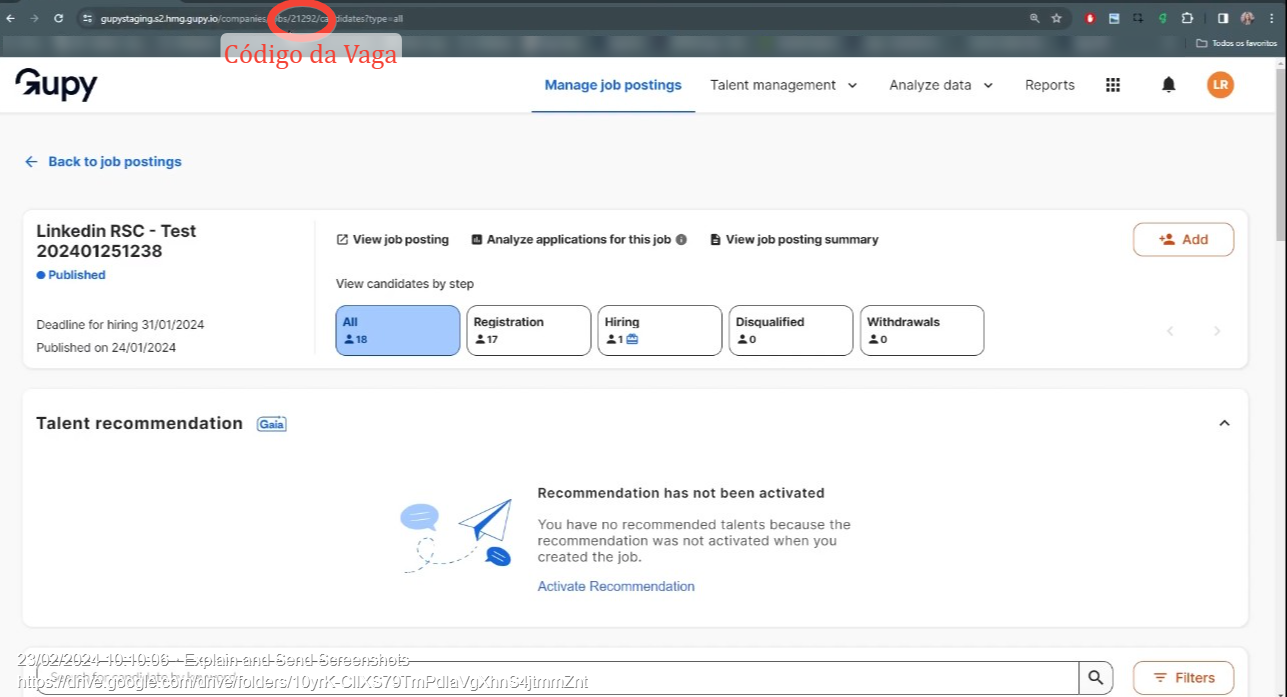Open the Extensions puzzle icon
Screen dimensions: 1287x697
1187,18
